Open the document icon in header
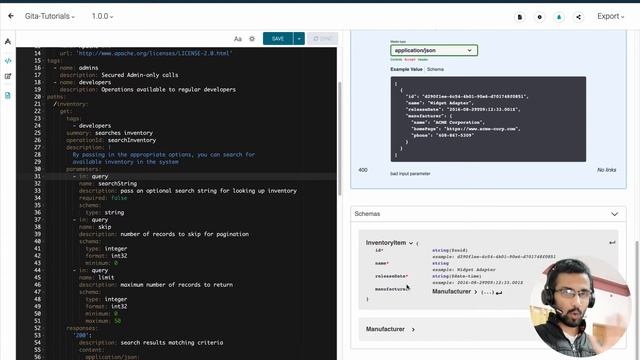This screenshot has height=360, width=640. tap(520, 17)
